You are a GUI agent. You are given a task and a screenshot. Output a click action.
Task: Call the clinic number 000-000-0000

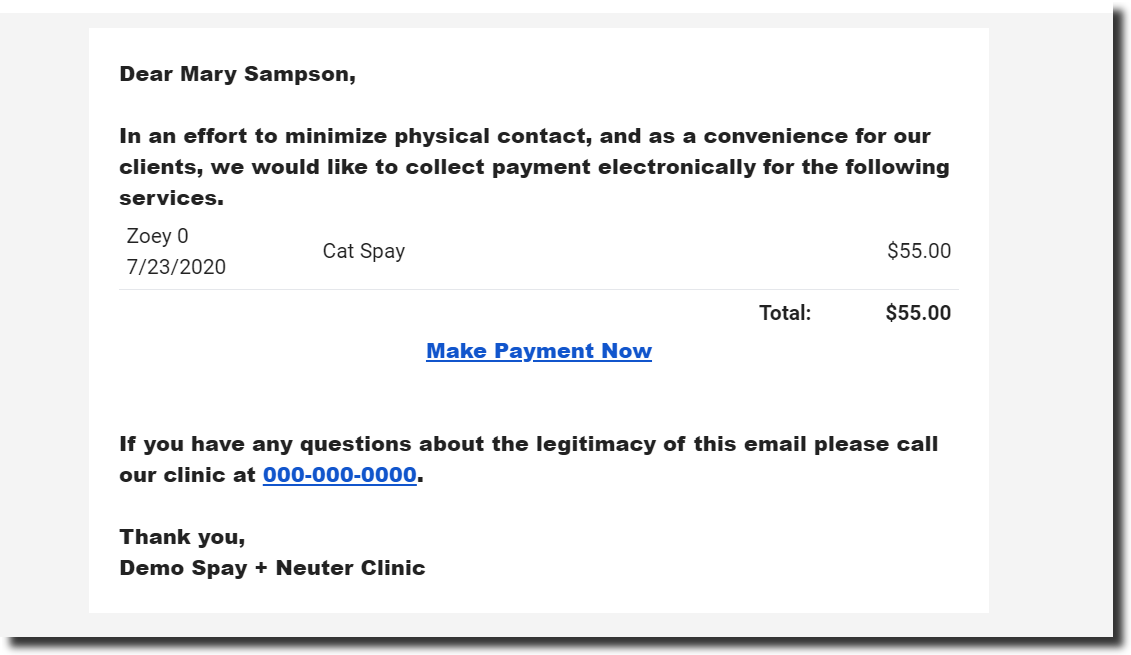click(x=339, y=475)
